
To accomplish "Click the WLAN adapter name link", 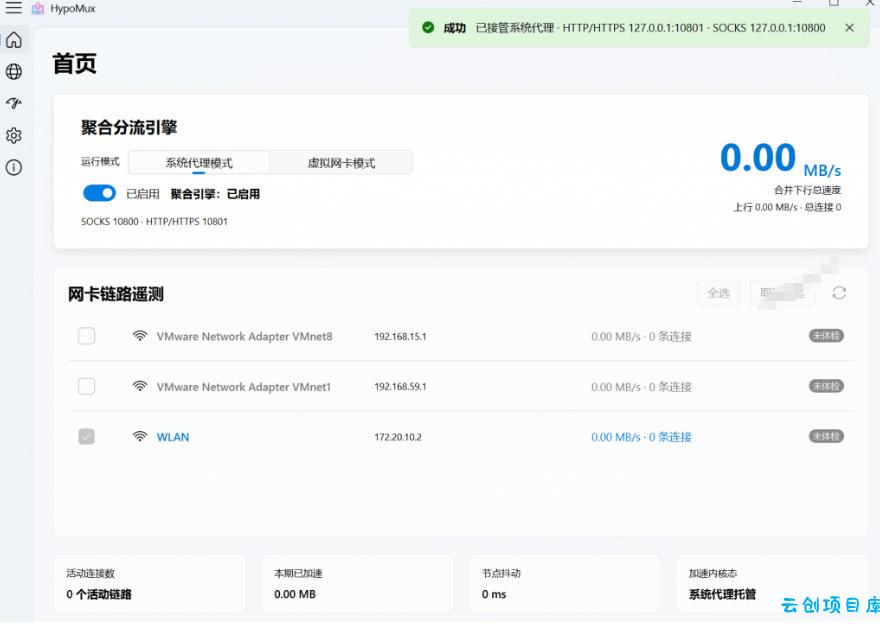I will click(x=173, y=437).
